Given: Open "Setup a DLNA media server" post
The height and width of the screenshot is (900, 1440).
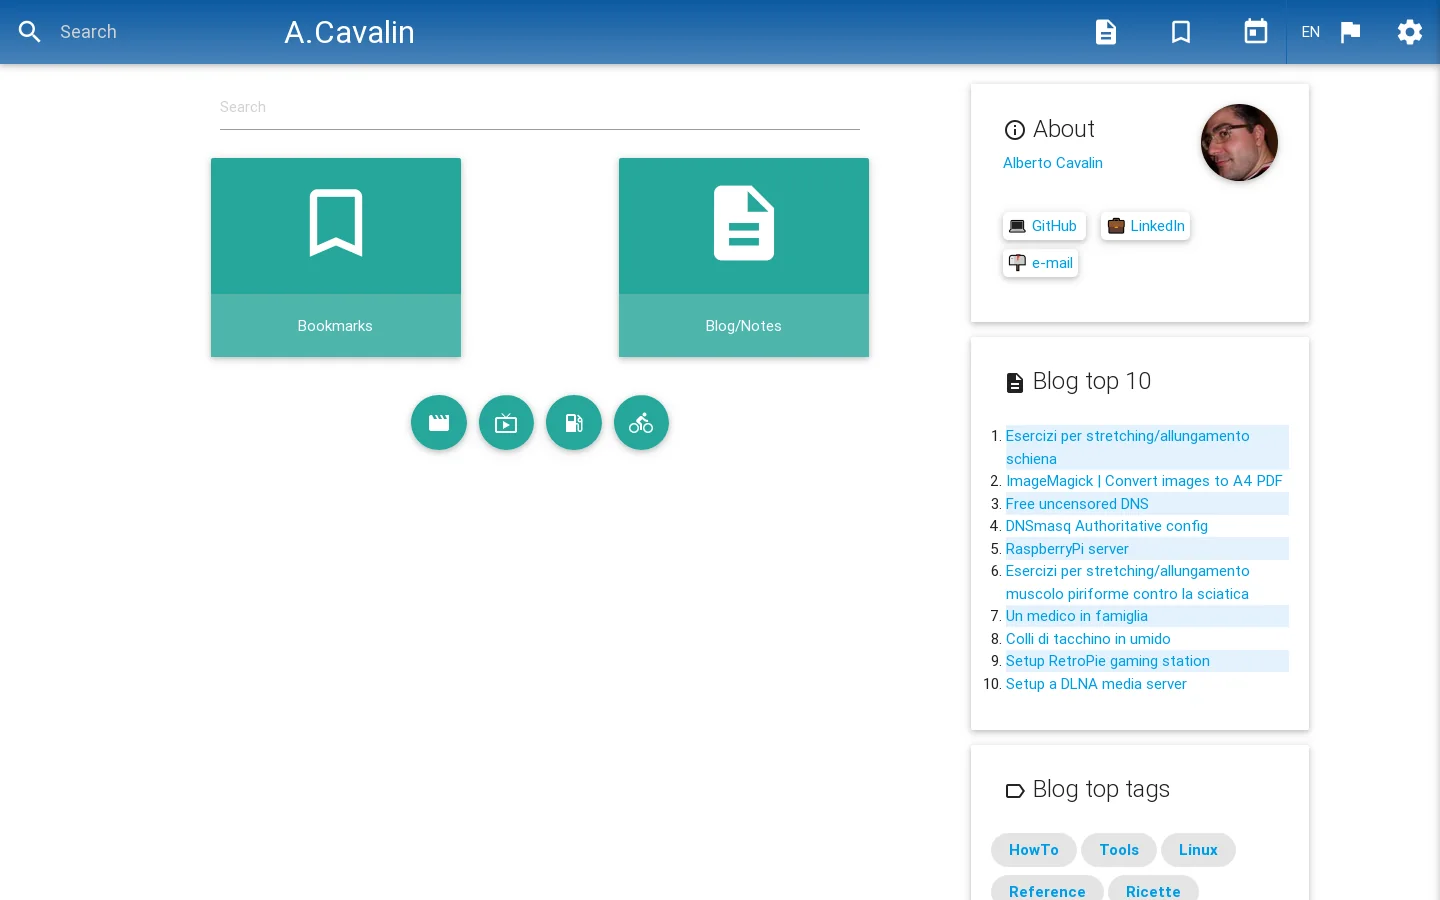Looking at the screenshot, I should pyautogui.click(x=1096, y=684).
